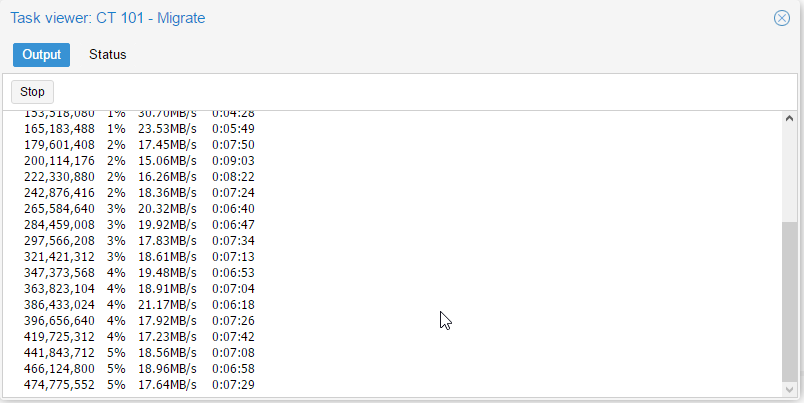Click the log line with 17.92MB/s speed

(139, 321)
